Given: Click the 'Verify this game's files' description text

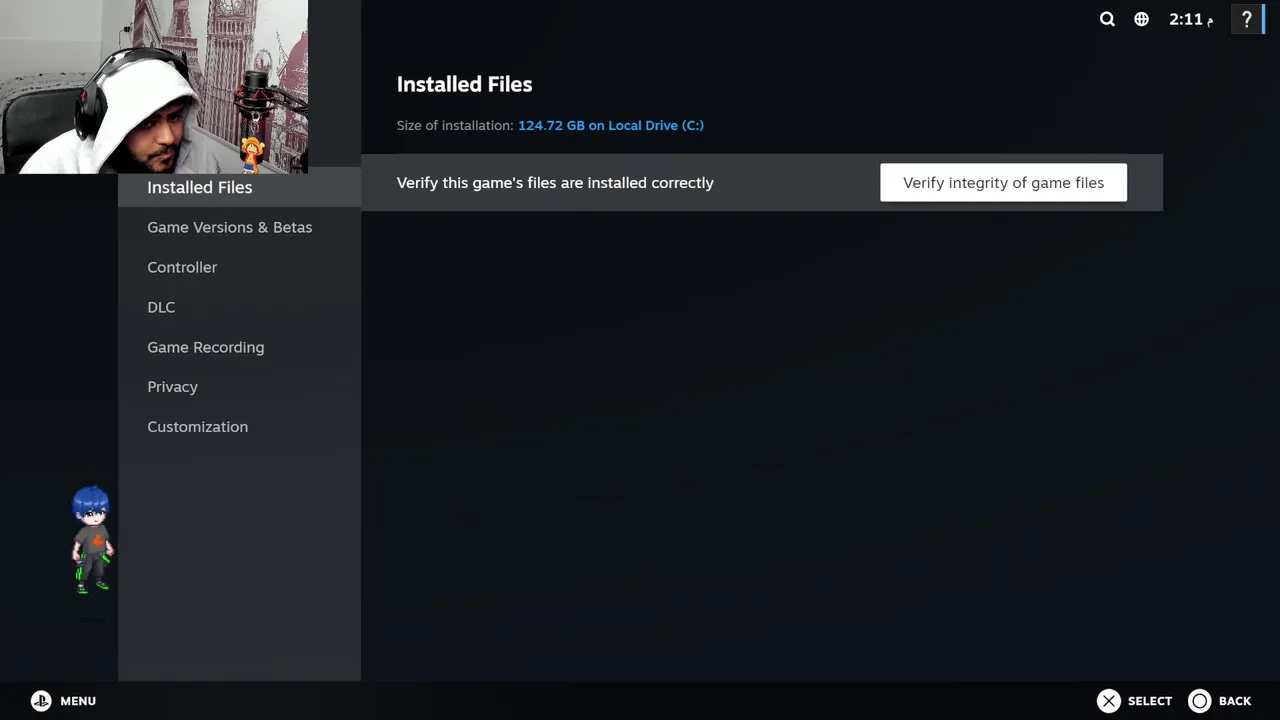Looking at the screenshot, I should click(x=555, y=183).
